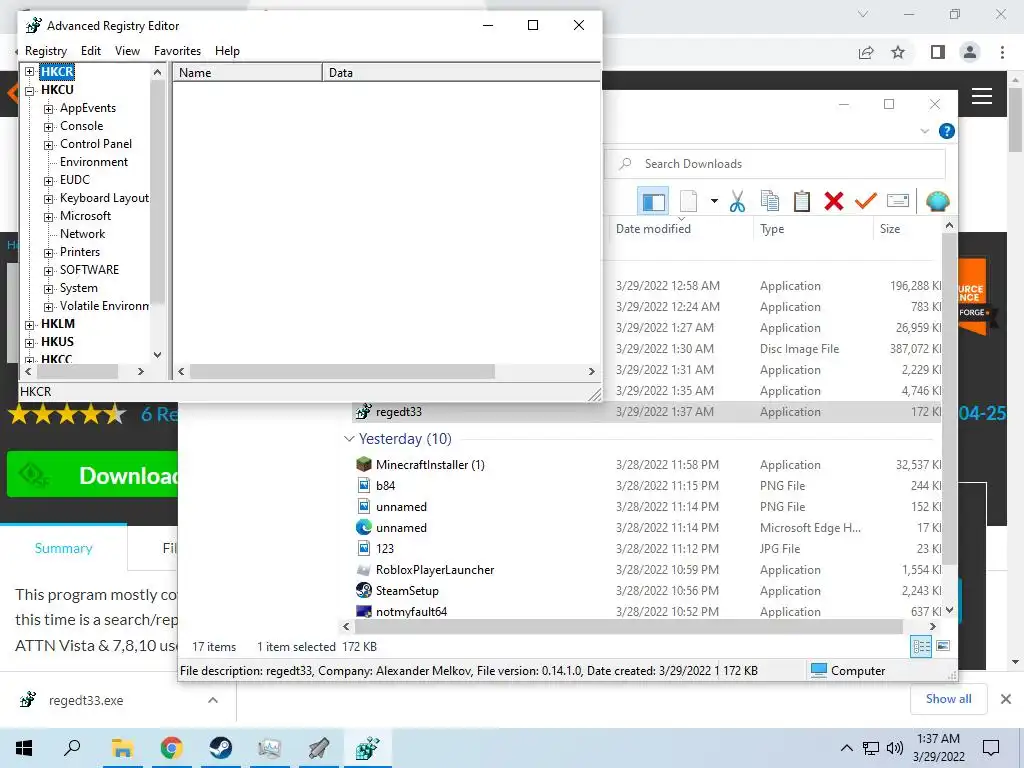The height and width of the screenshot is (768, 1024).
Task: Switch to Advanced Registry Editor taskbar icon
Action: point(368,748)
